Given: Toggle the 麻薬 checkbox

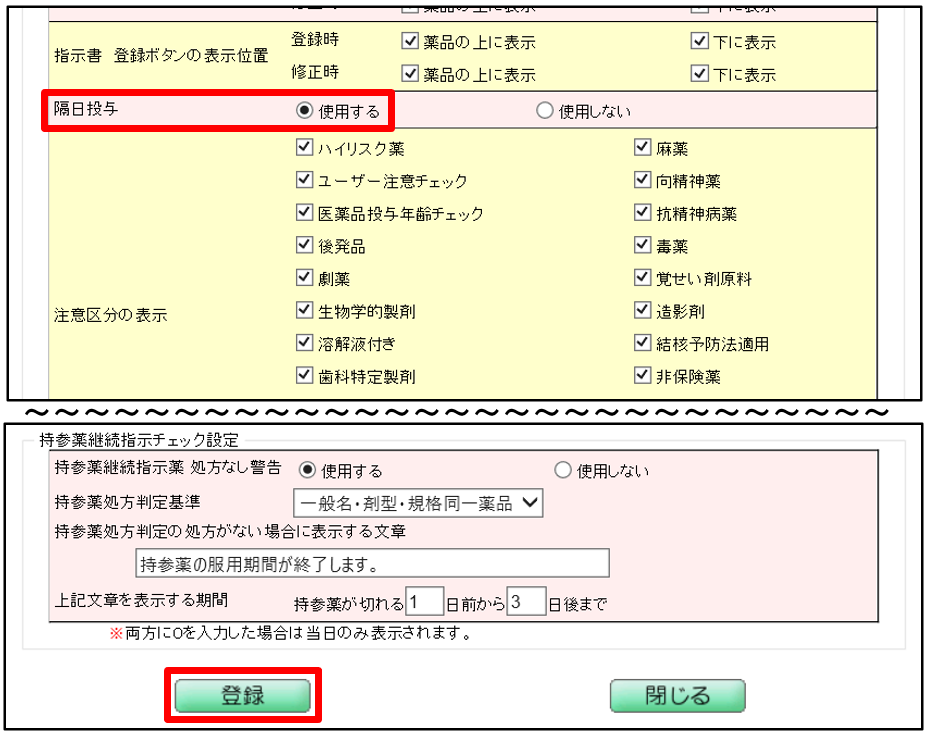Looking at the screenshot, I should pyautogui.click(x=643, y=149).
